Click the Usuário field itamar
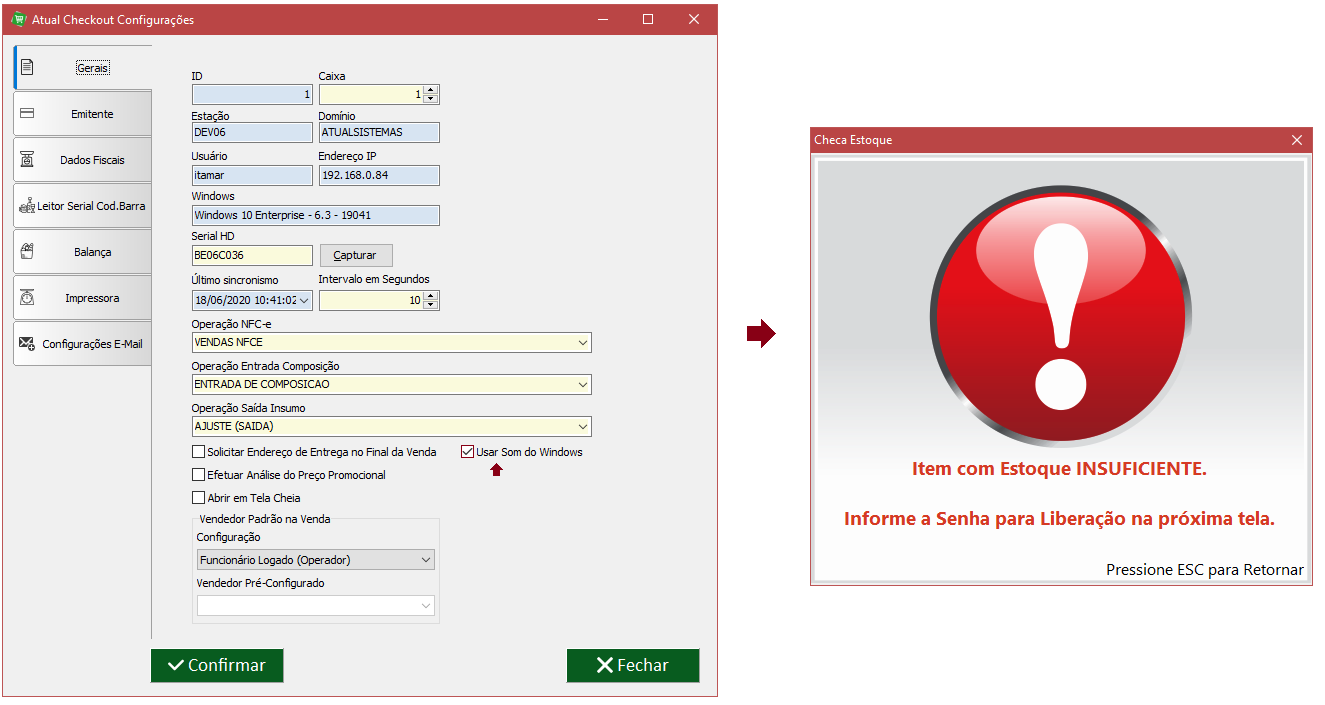Image resolution: width=1325 pixels, height=705 pixels. coord(252,175)
